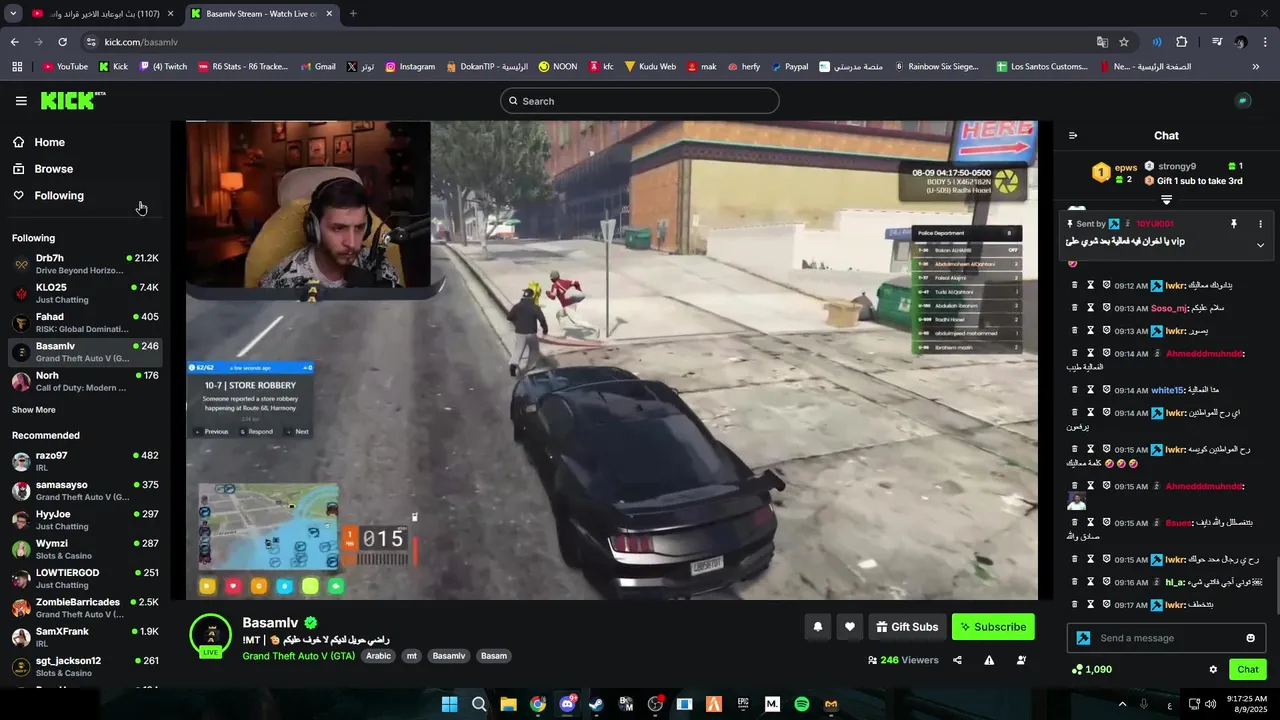Click the channel points 1,090 icon
1280x720 pixels.
pyautogui.click(x=1077, y=670)
